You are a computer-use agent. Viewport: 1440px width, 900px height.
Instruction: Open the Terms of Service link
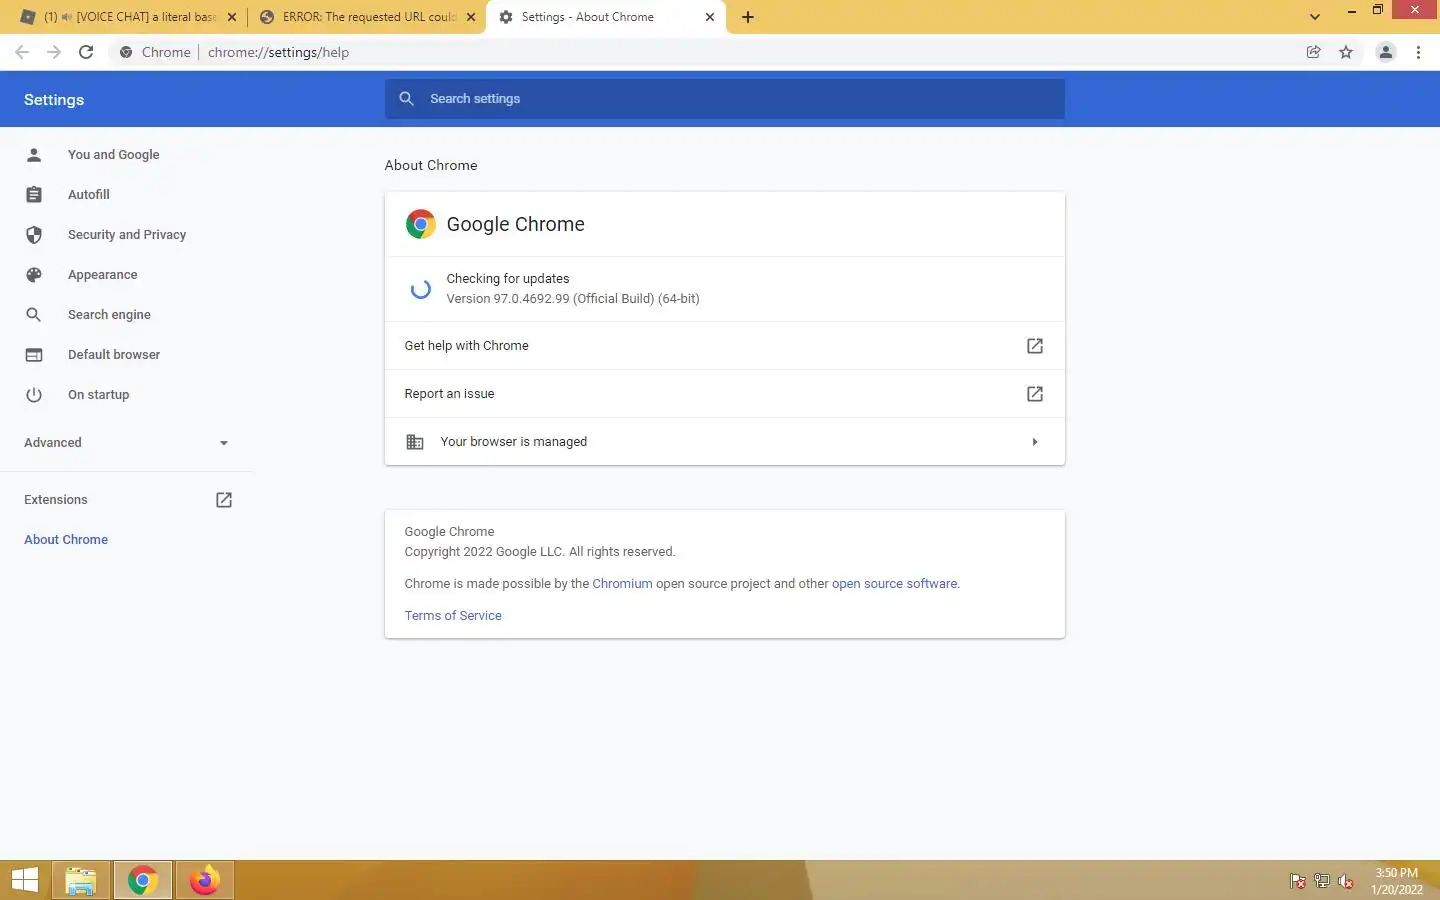pyautogui.click(x=453, y=615)
